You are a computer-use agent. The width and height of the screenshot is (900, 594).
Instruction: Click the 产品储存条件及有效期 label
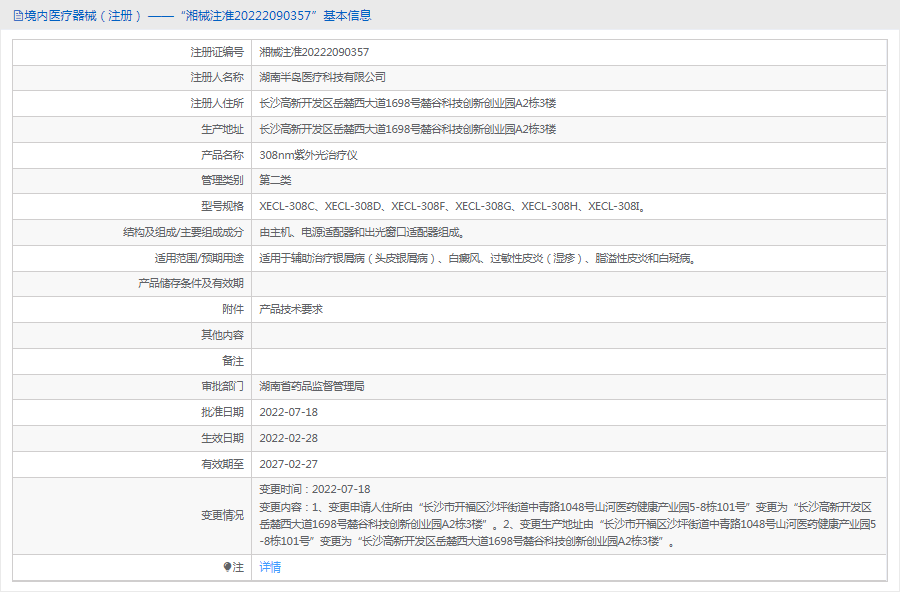(191, 284)
